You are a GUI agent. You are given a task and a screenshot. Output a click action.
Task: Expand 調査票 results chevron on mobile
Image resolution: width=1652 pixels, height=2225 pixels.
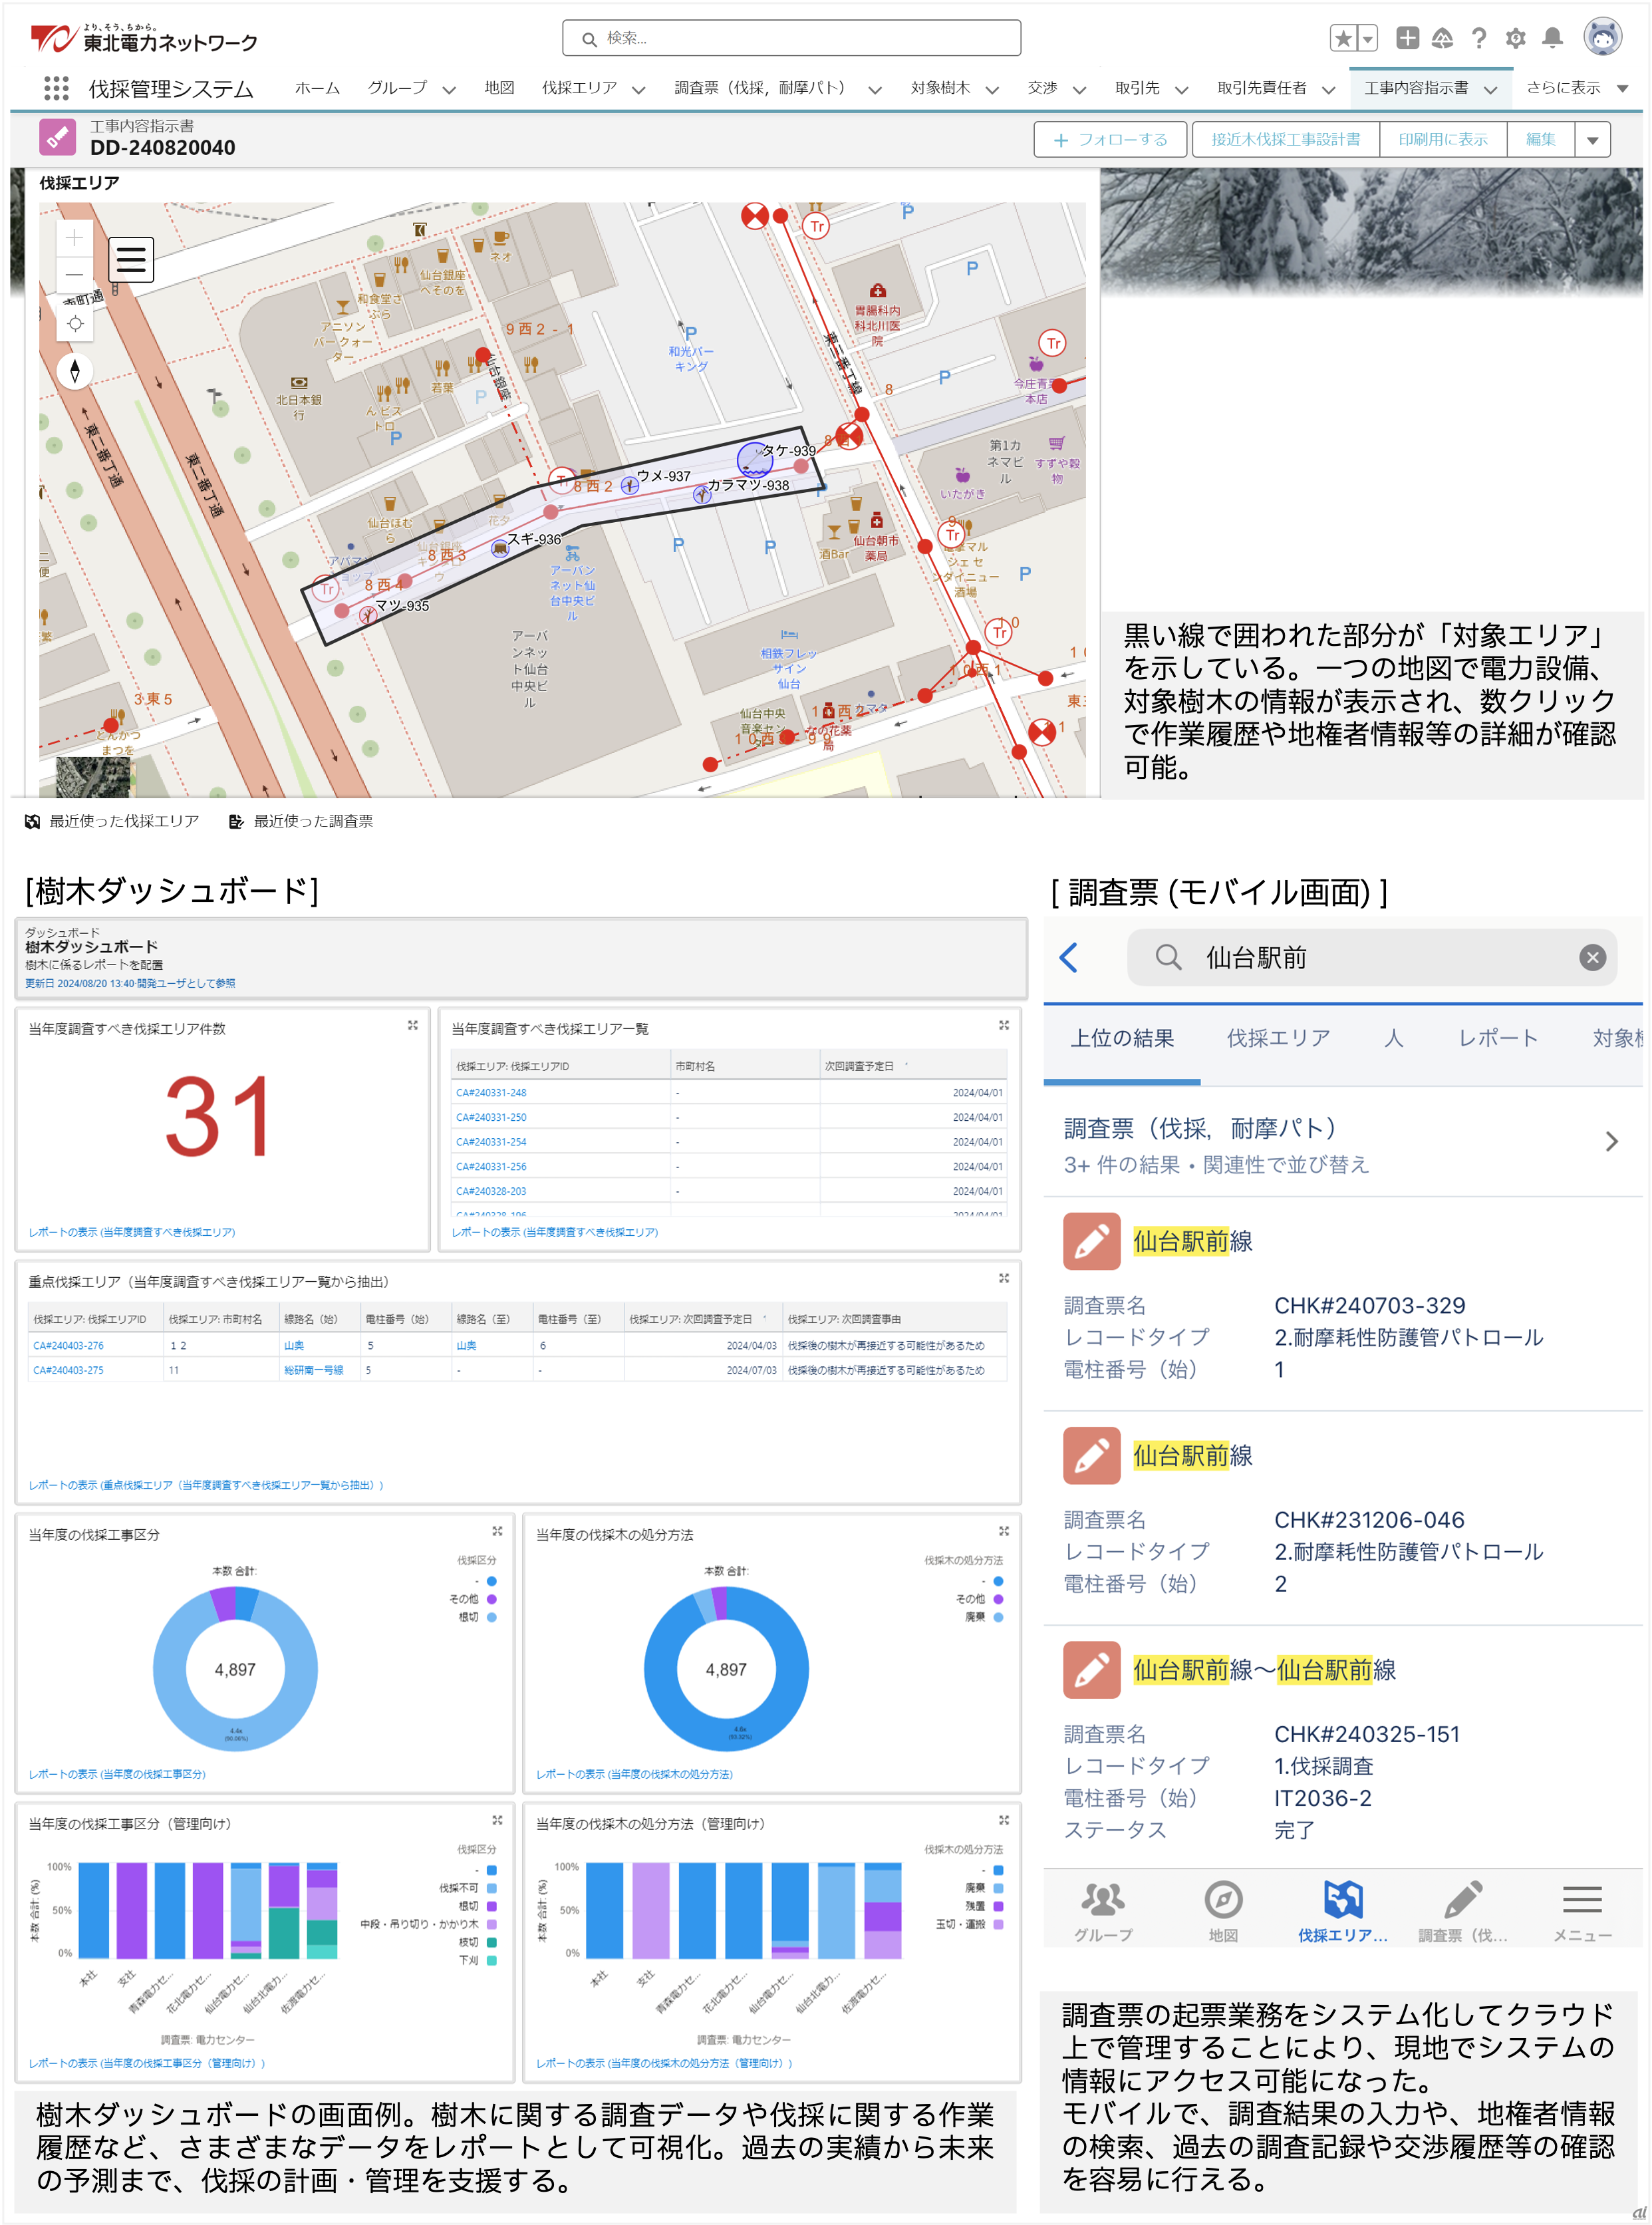coord(1611,1141)
